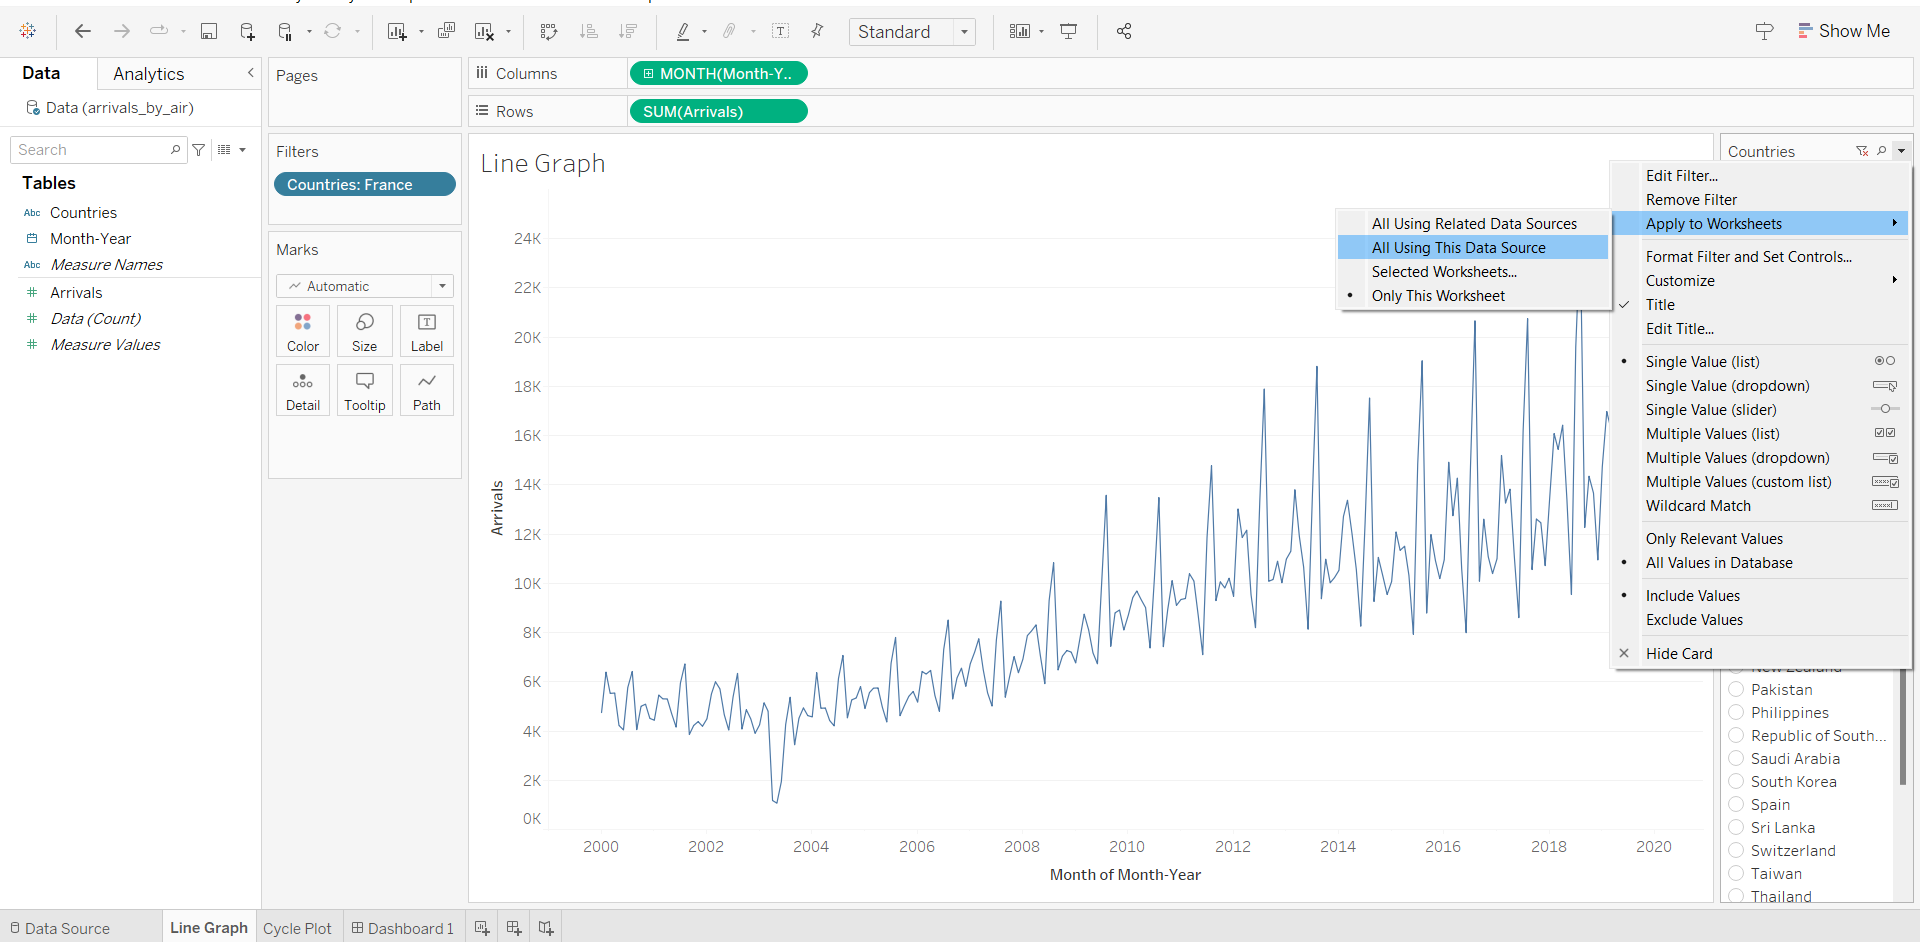This screenshot has height=942, width=1920.
Task: Click the undo back arrow in toolbar
Action: pyautogui.click(x=83, y=32)
